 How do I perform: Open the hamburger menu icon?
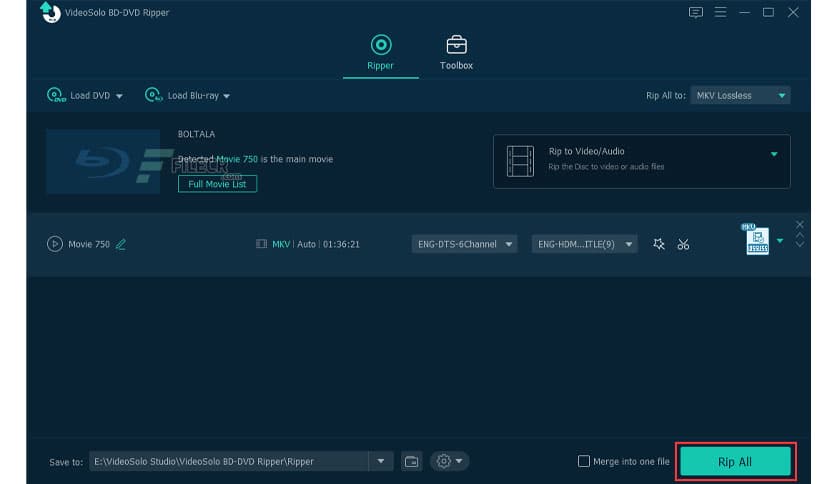pos(720,12)
